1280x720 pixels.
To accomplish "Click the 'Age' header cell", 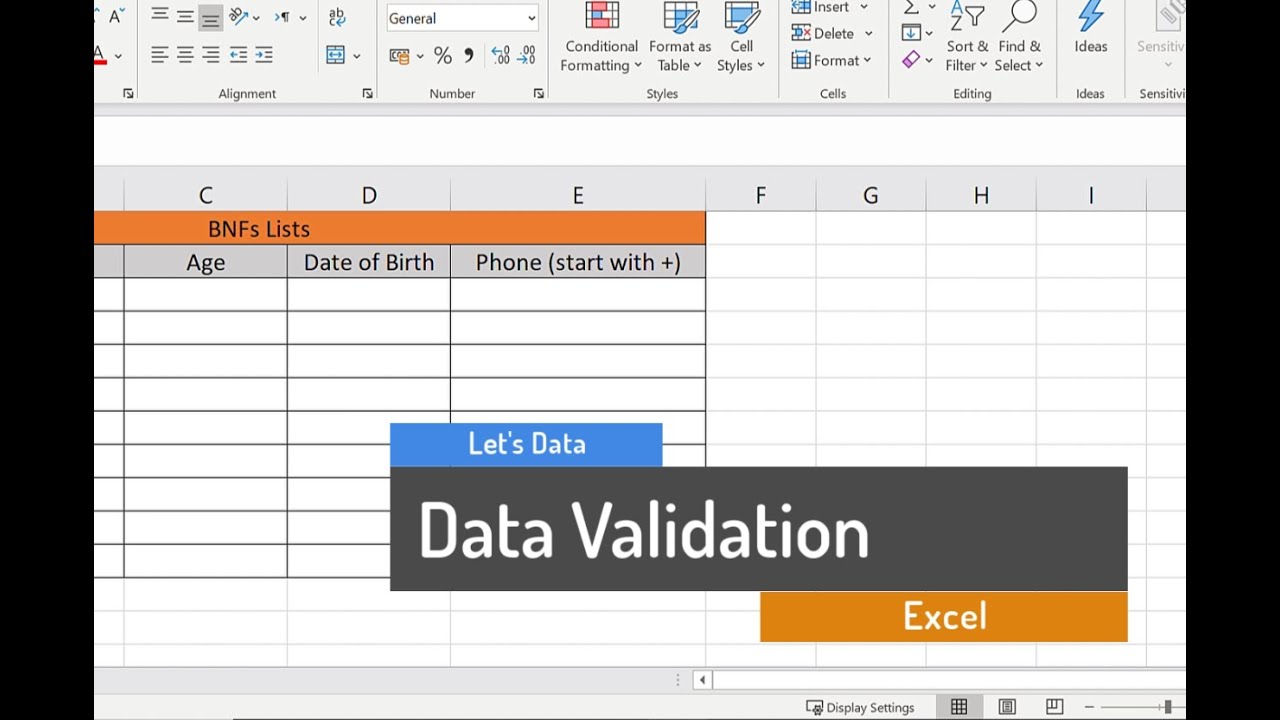I will (x=206, y=262).
